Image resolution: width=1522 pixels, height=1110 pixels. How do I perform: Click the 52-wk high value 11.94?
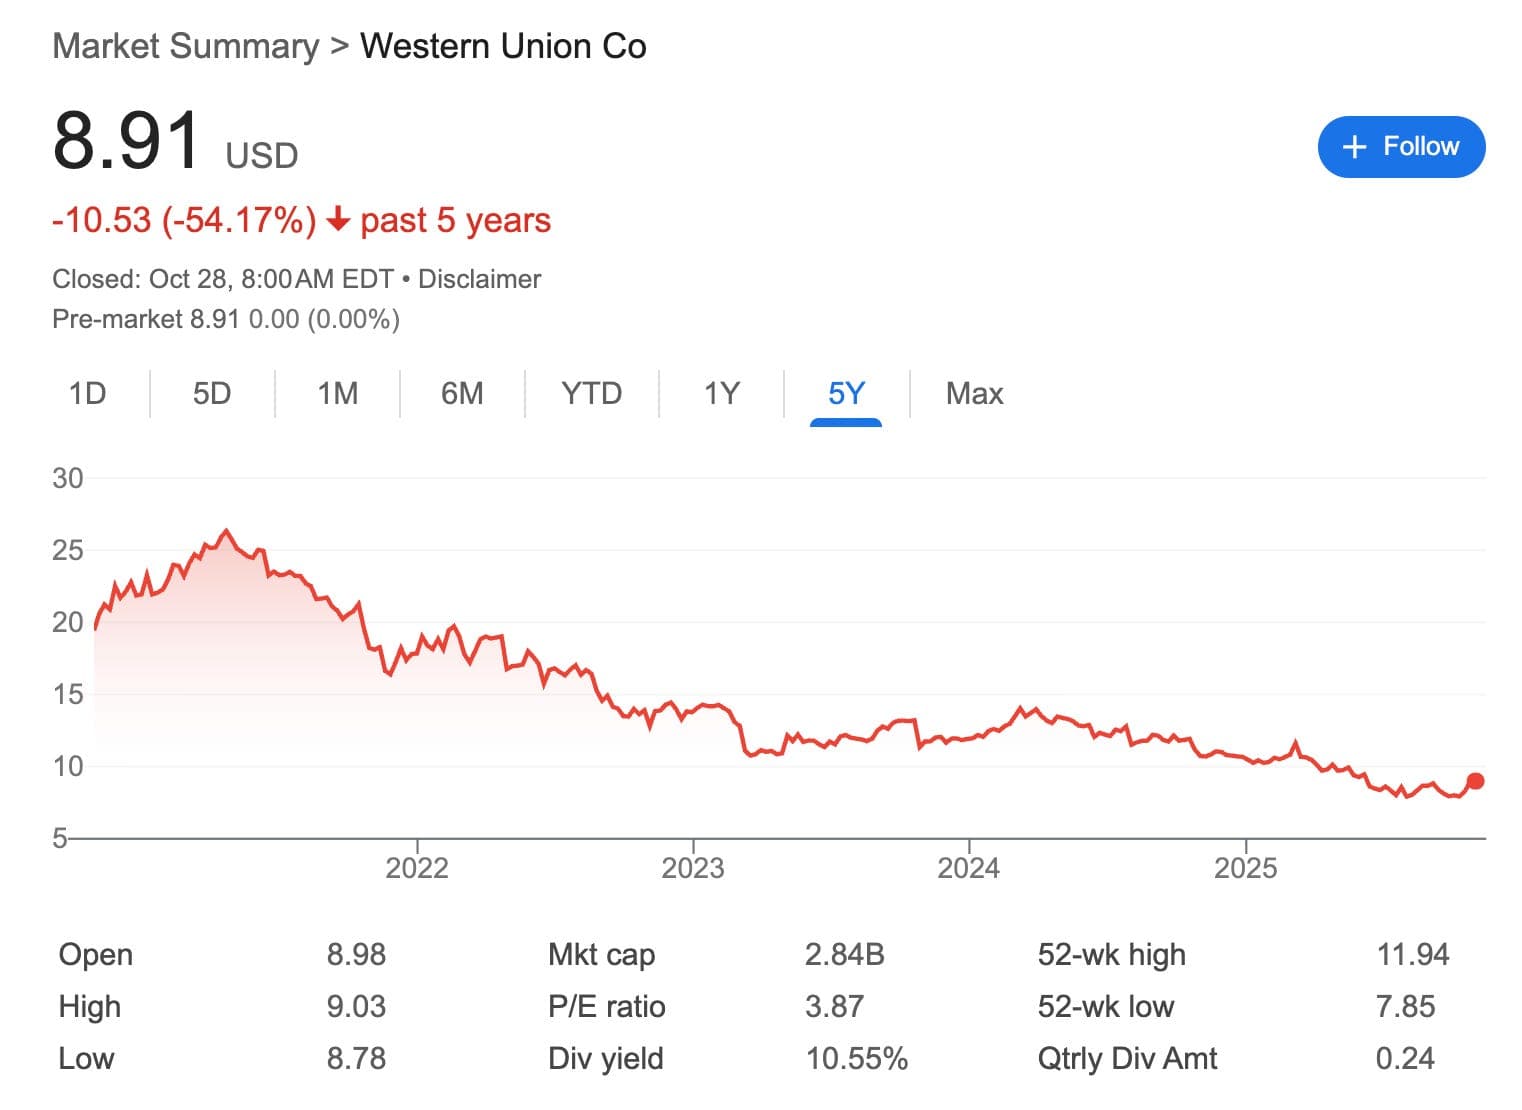[1412, 955]
